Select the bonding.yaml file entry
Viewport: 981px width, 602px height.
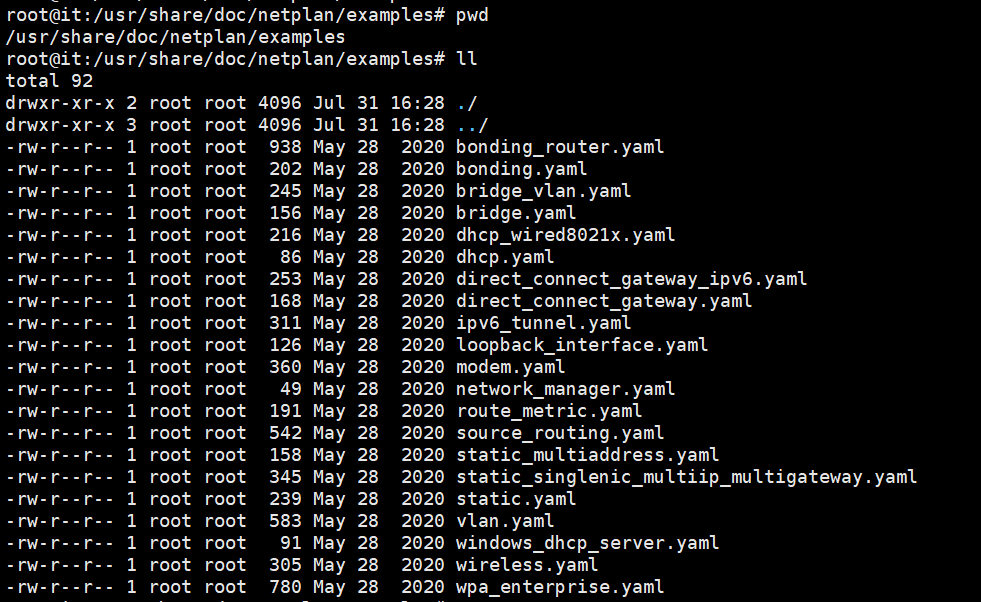click(x=521, y=170)
